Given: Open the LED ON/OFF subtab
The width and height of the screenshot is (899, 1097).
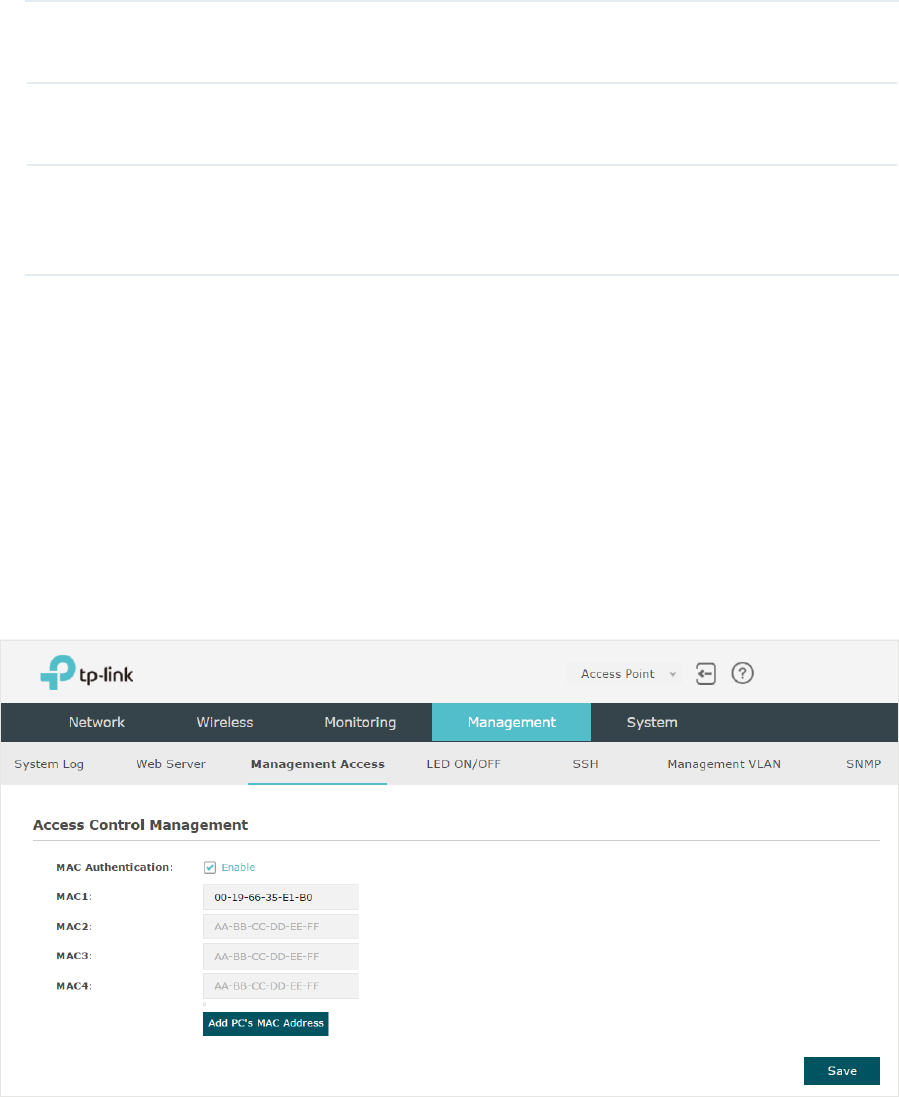Looking at the screenshot, I should pyautogui.click(x=464, y=764).
